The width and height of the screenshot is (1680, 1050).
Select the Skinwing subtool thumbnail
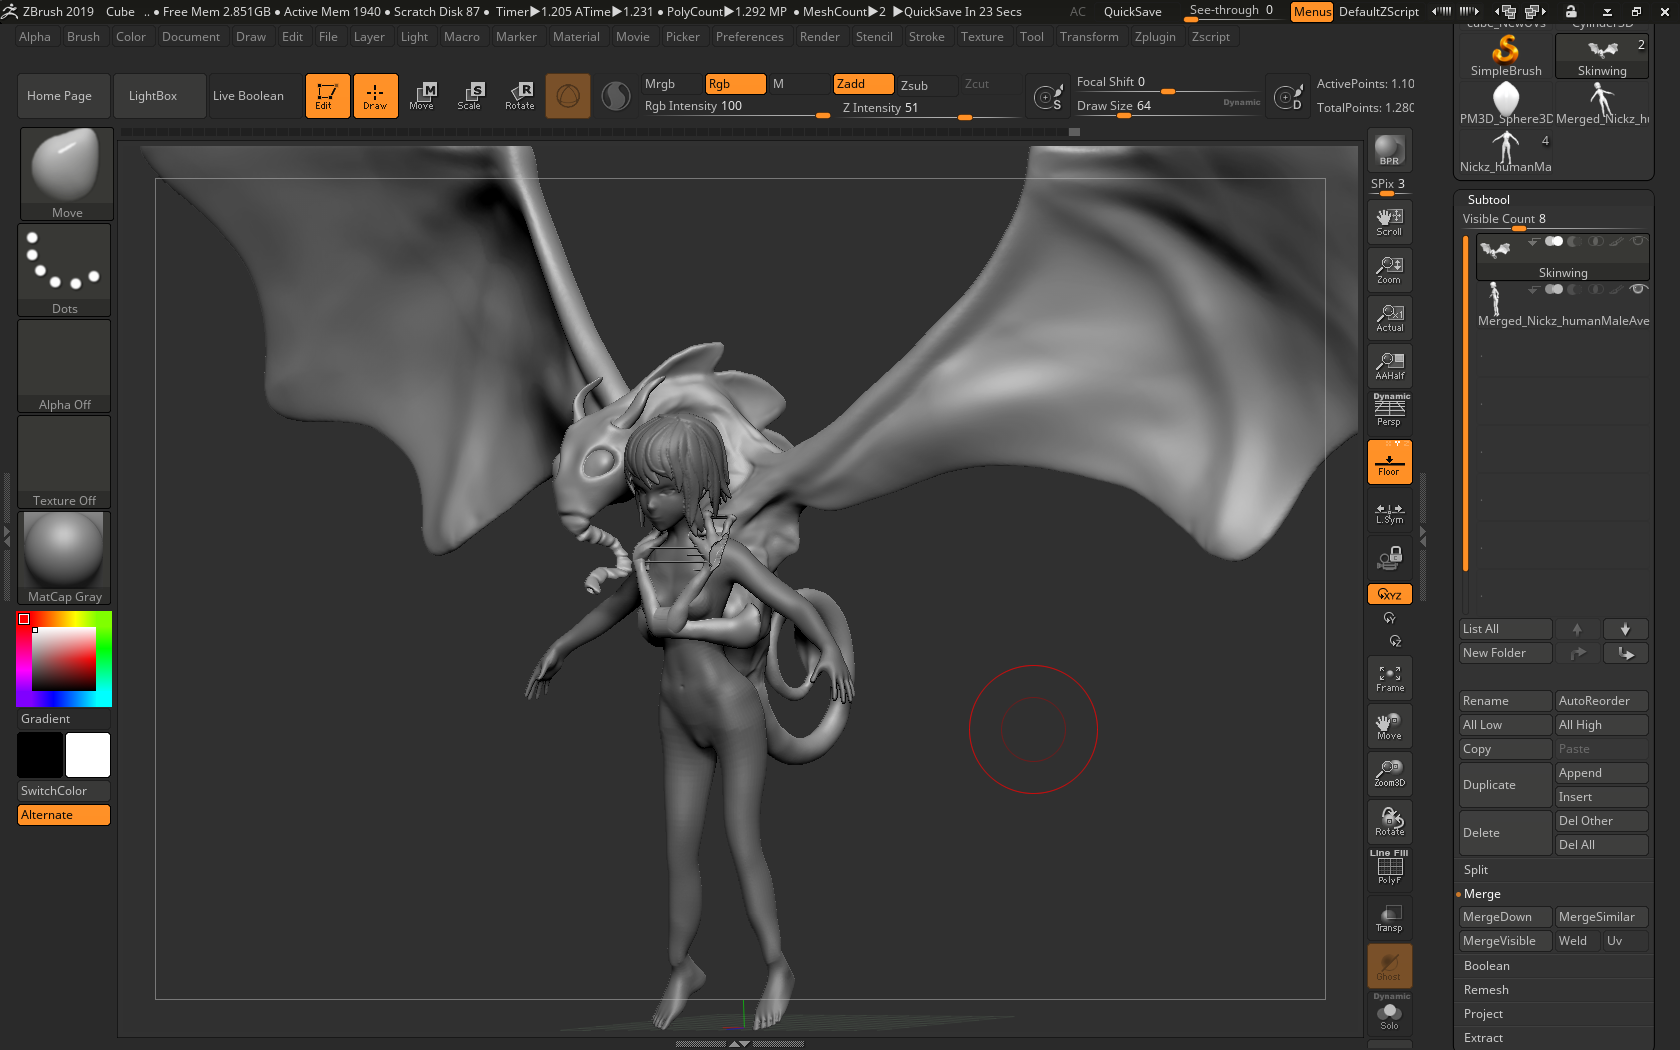(1496, 252)
